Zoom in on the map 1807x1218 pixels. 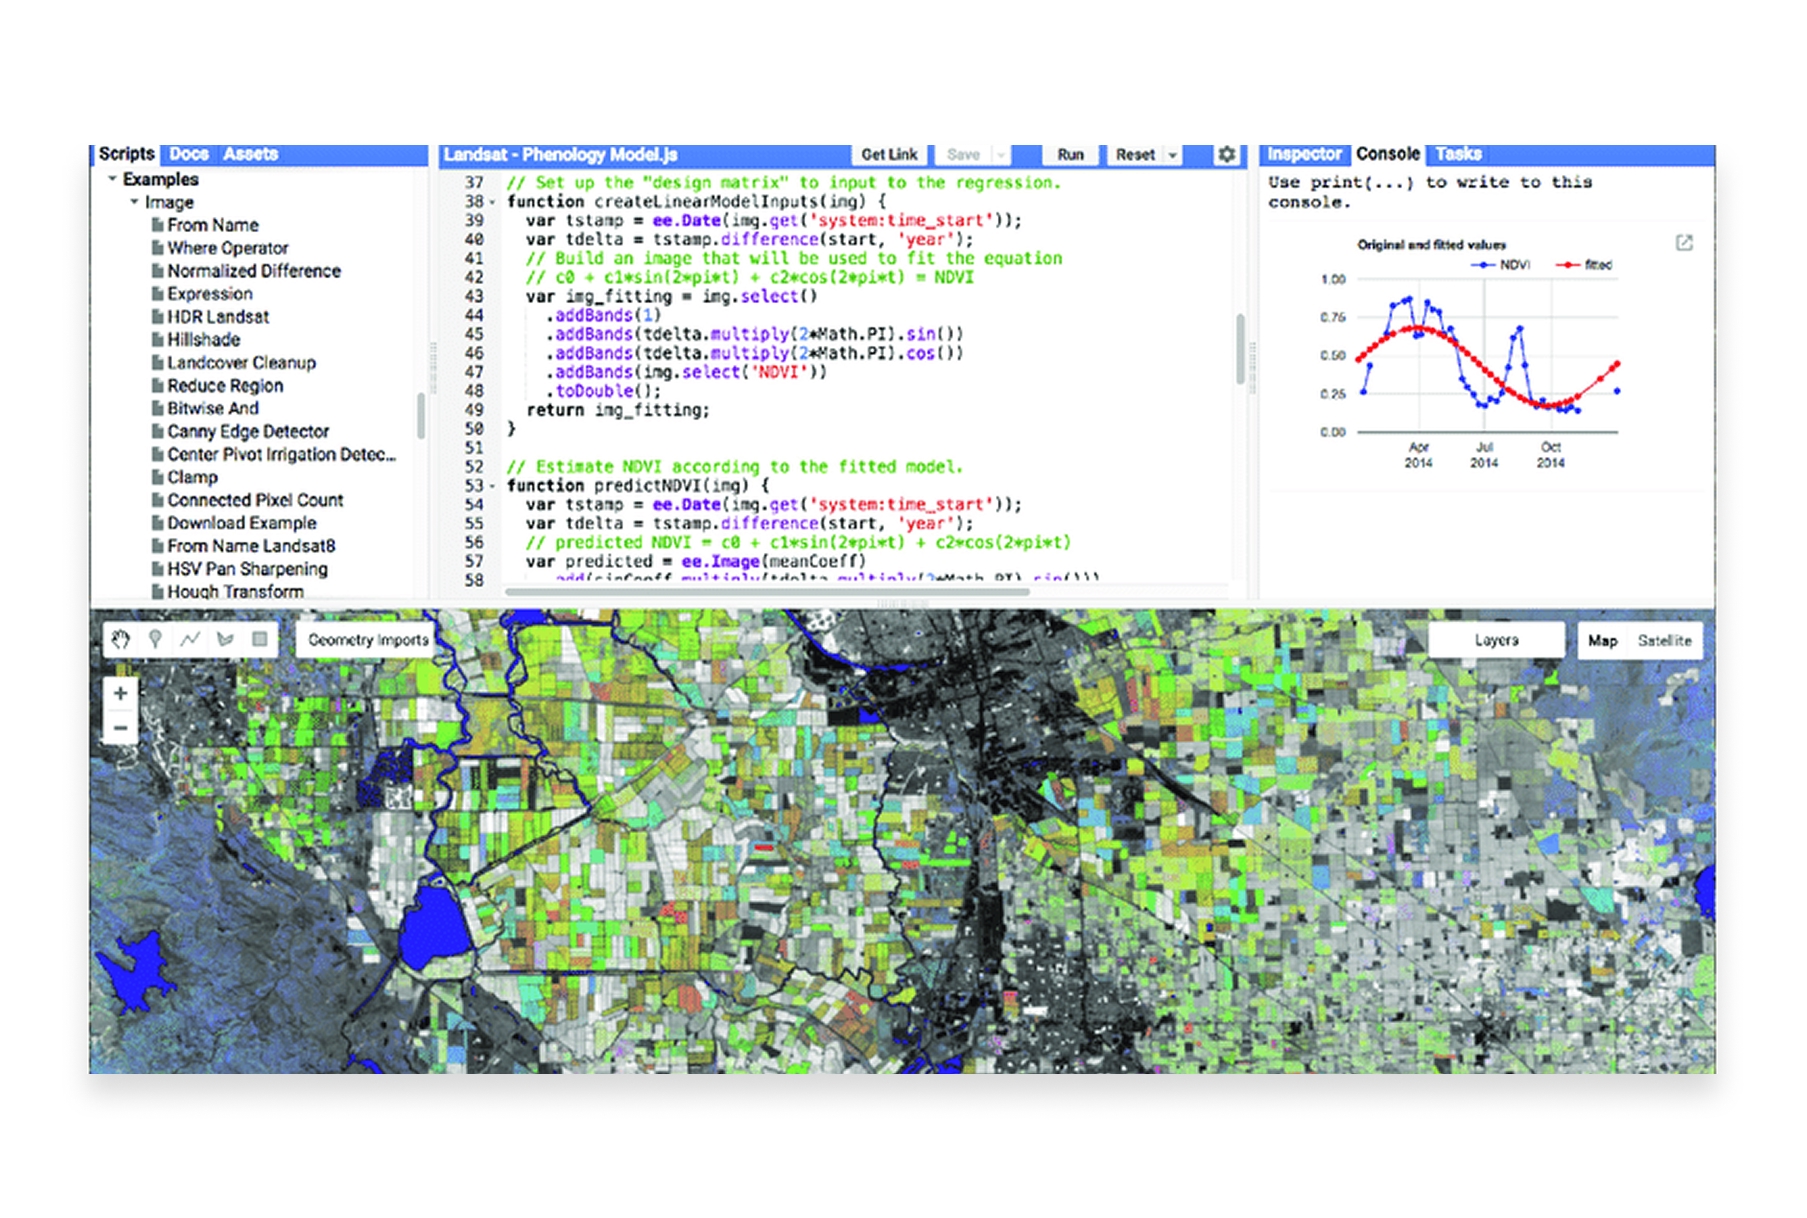coord(119,692)
